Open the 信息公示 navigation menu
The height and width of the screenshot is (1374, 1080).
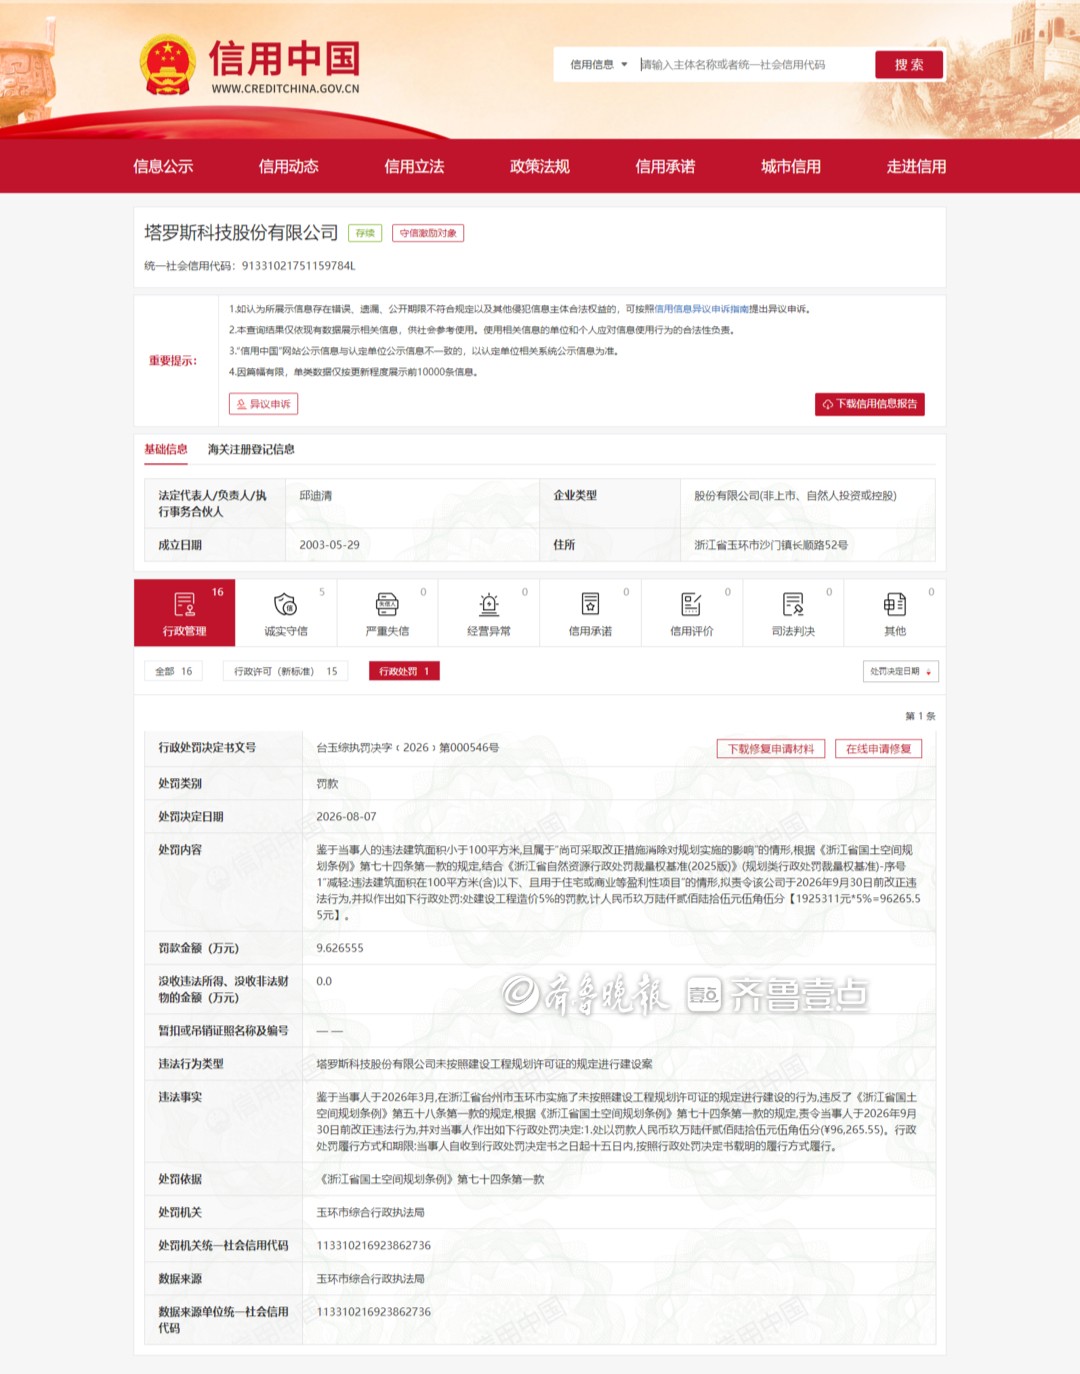point(163,166)
